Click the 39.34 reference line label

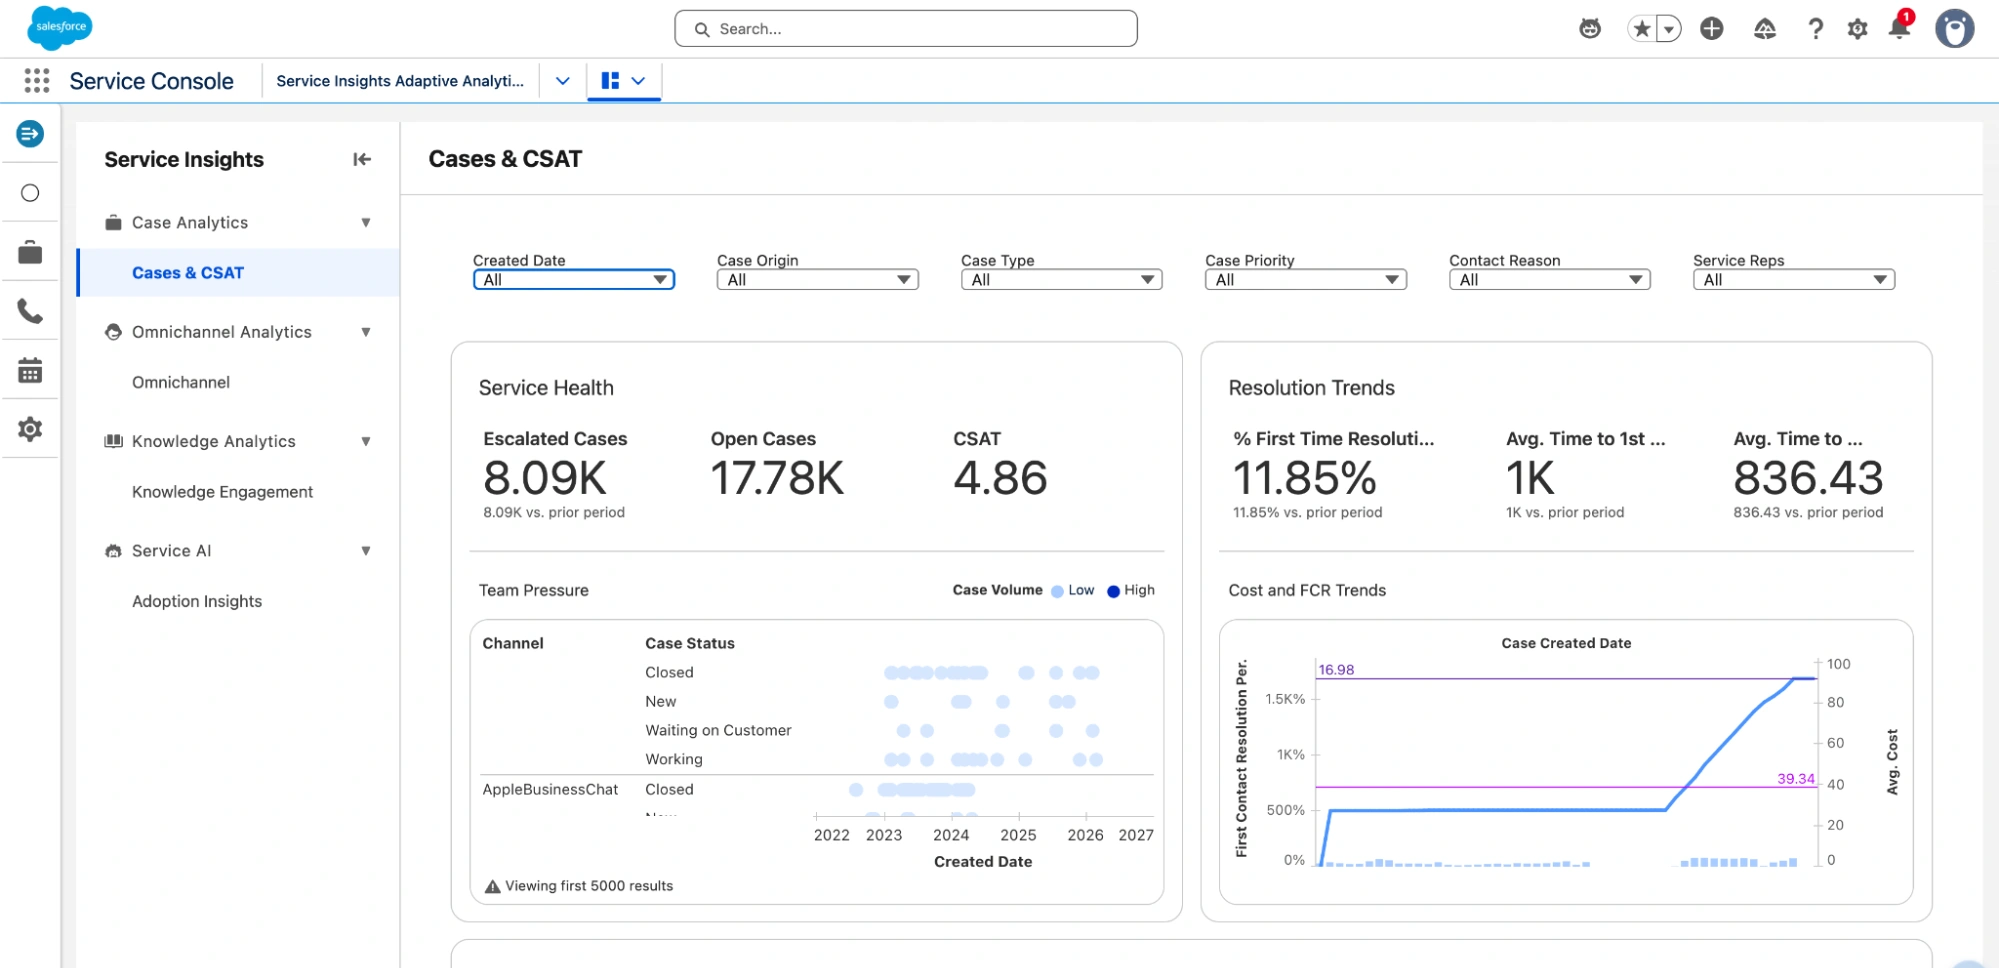(x=1796, y=779)
